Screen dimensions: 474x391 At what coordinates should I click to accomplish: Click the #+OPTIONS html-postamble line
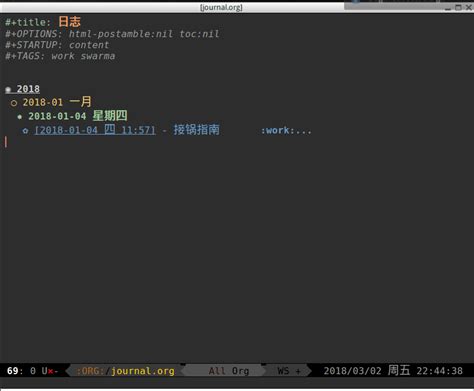[112, 34]
